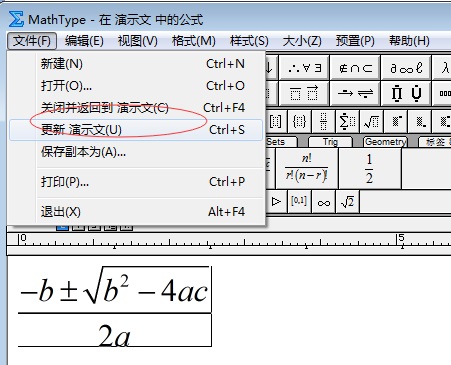Open the summation templates palette
Screen dimensions: 451x365
(x=347, y=121)
